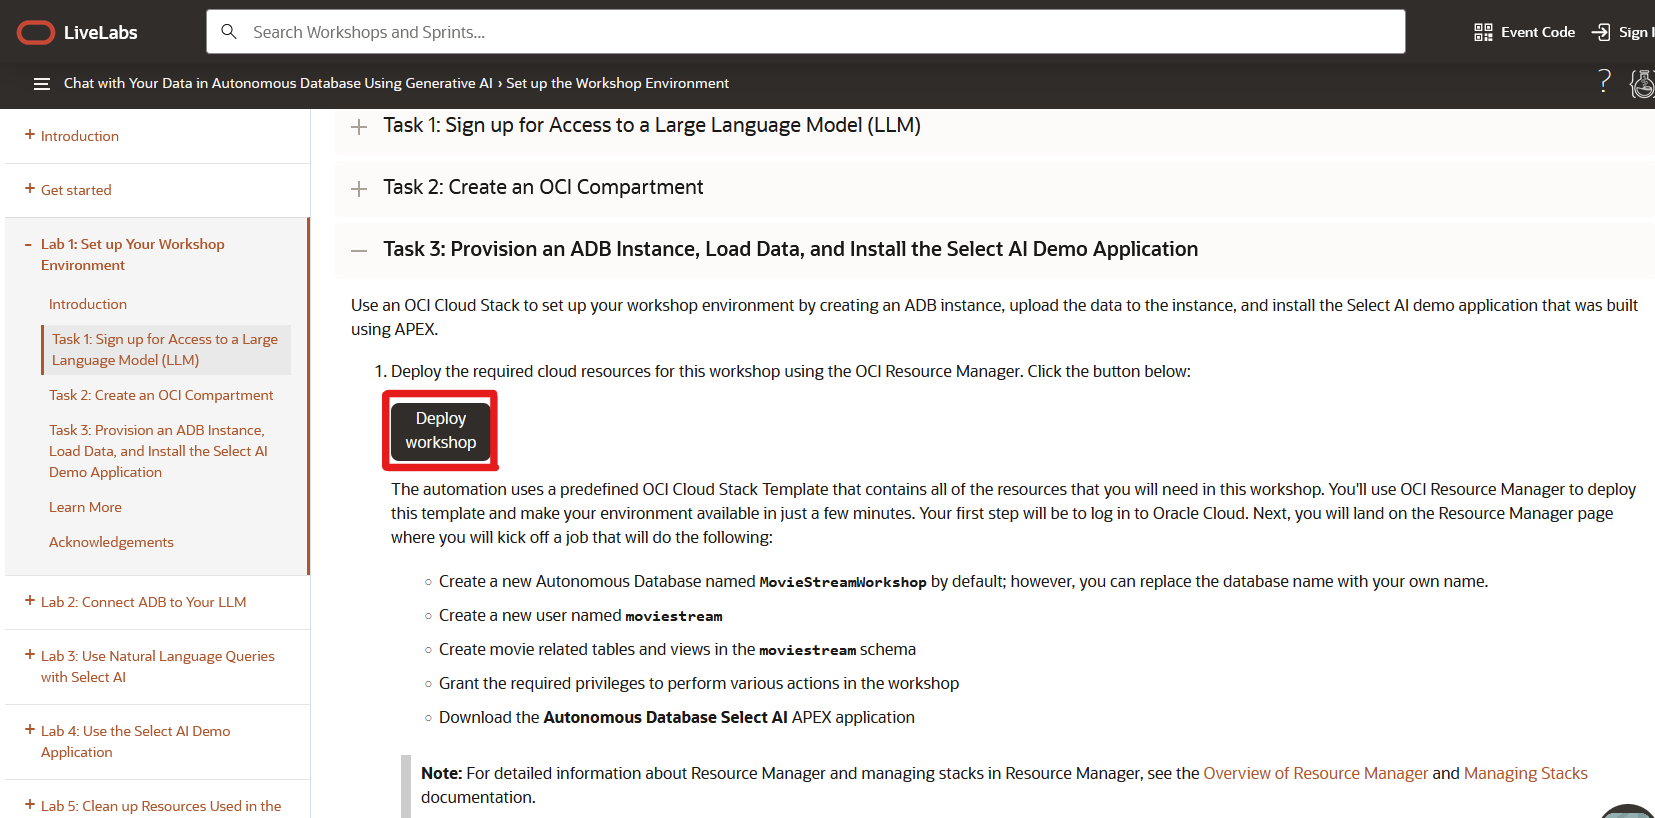Expand Task 2 Create an OCI Compartment
1655x818 pixels.
point(359,189)
